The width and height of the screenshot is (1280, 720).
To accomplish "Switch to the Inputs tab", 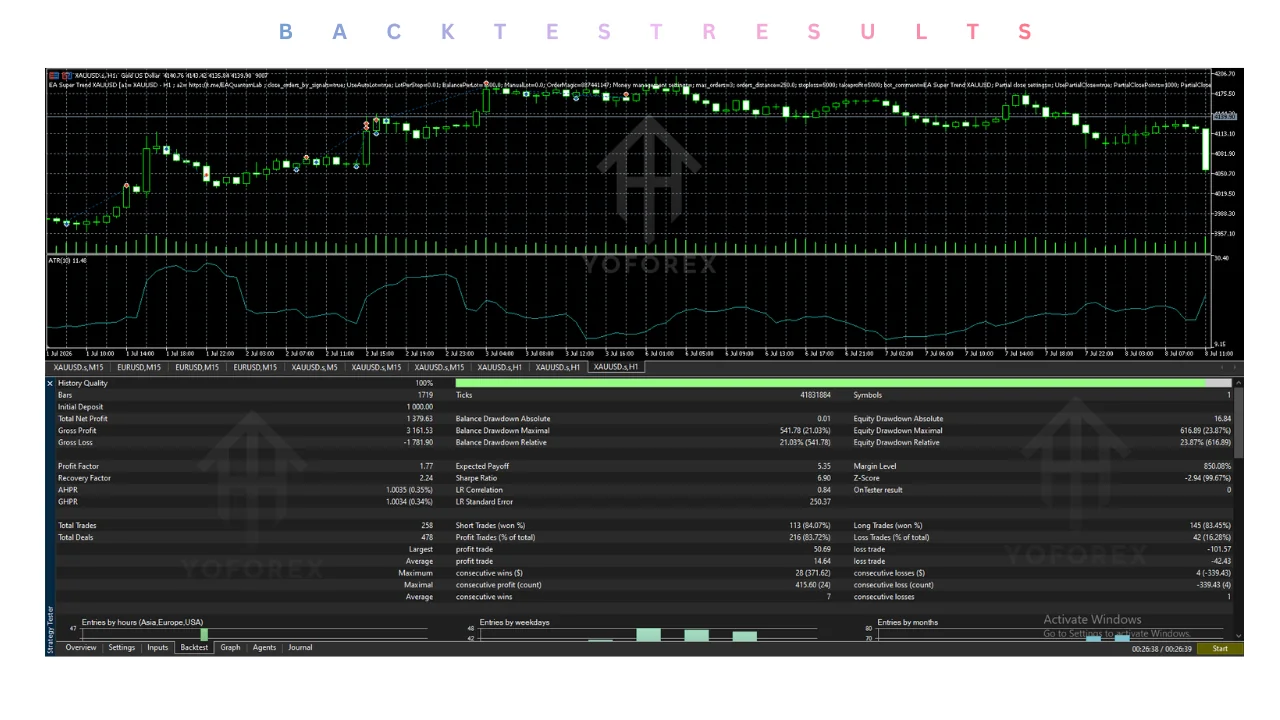I will point(158,648).
